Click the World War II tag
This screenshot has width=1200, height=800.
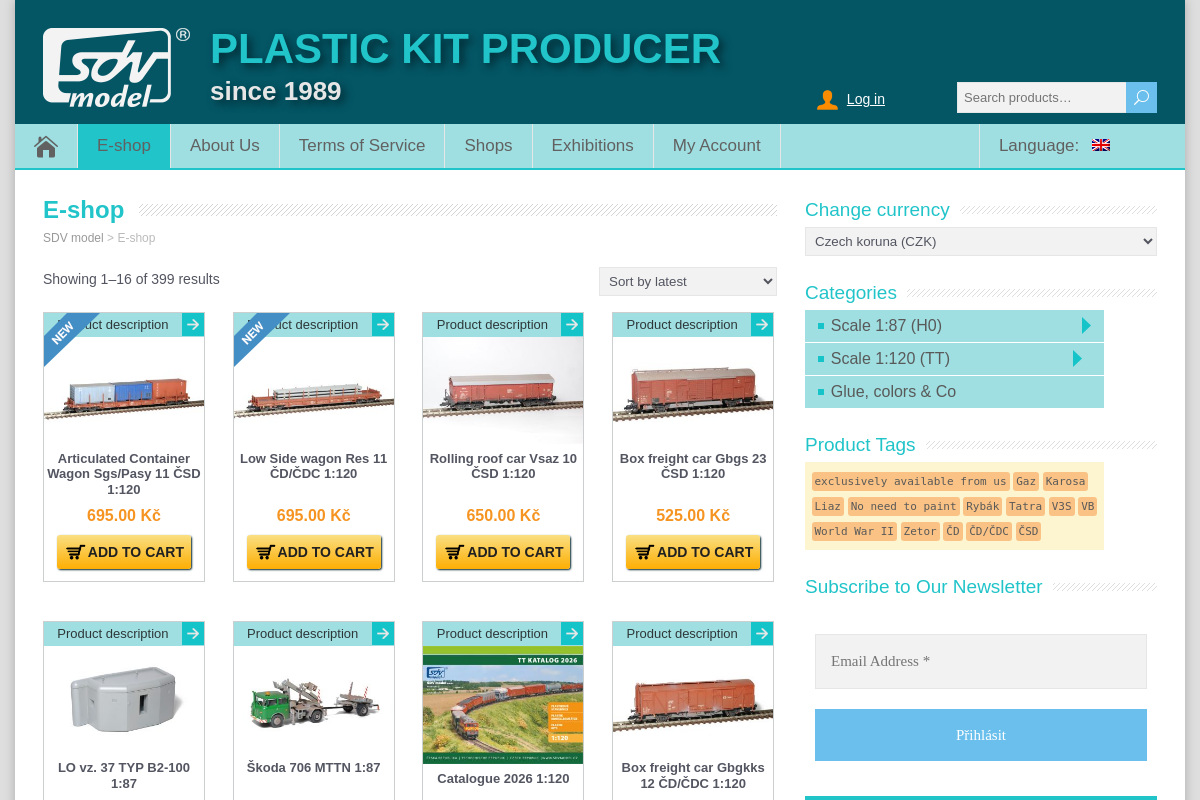[x=855, y=531]
